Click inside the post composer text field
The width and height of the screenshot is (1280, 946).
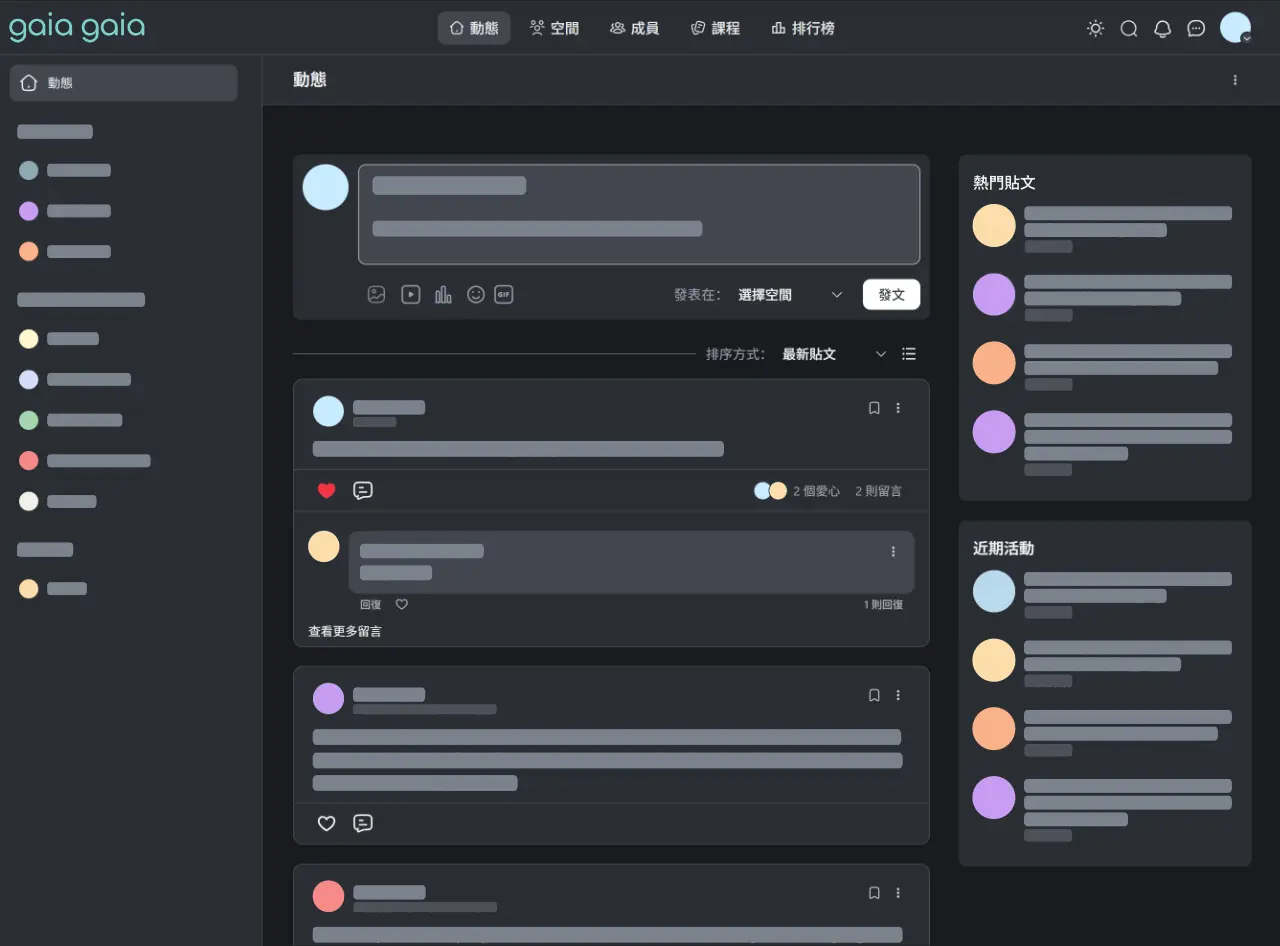pyautogui.click(x=638, y=214)
